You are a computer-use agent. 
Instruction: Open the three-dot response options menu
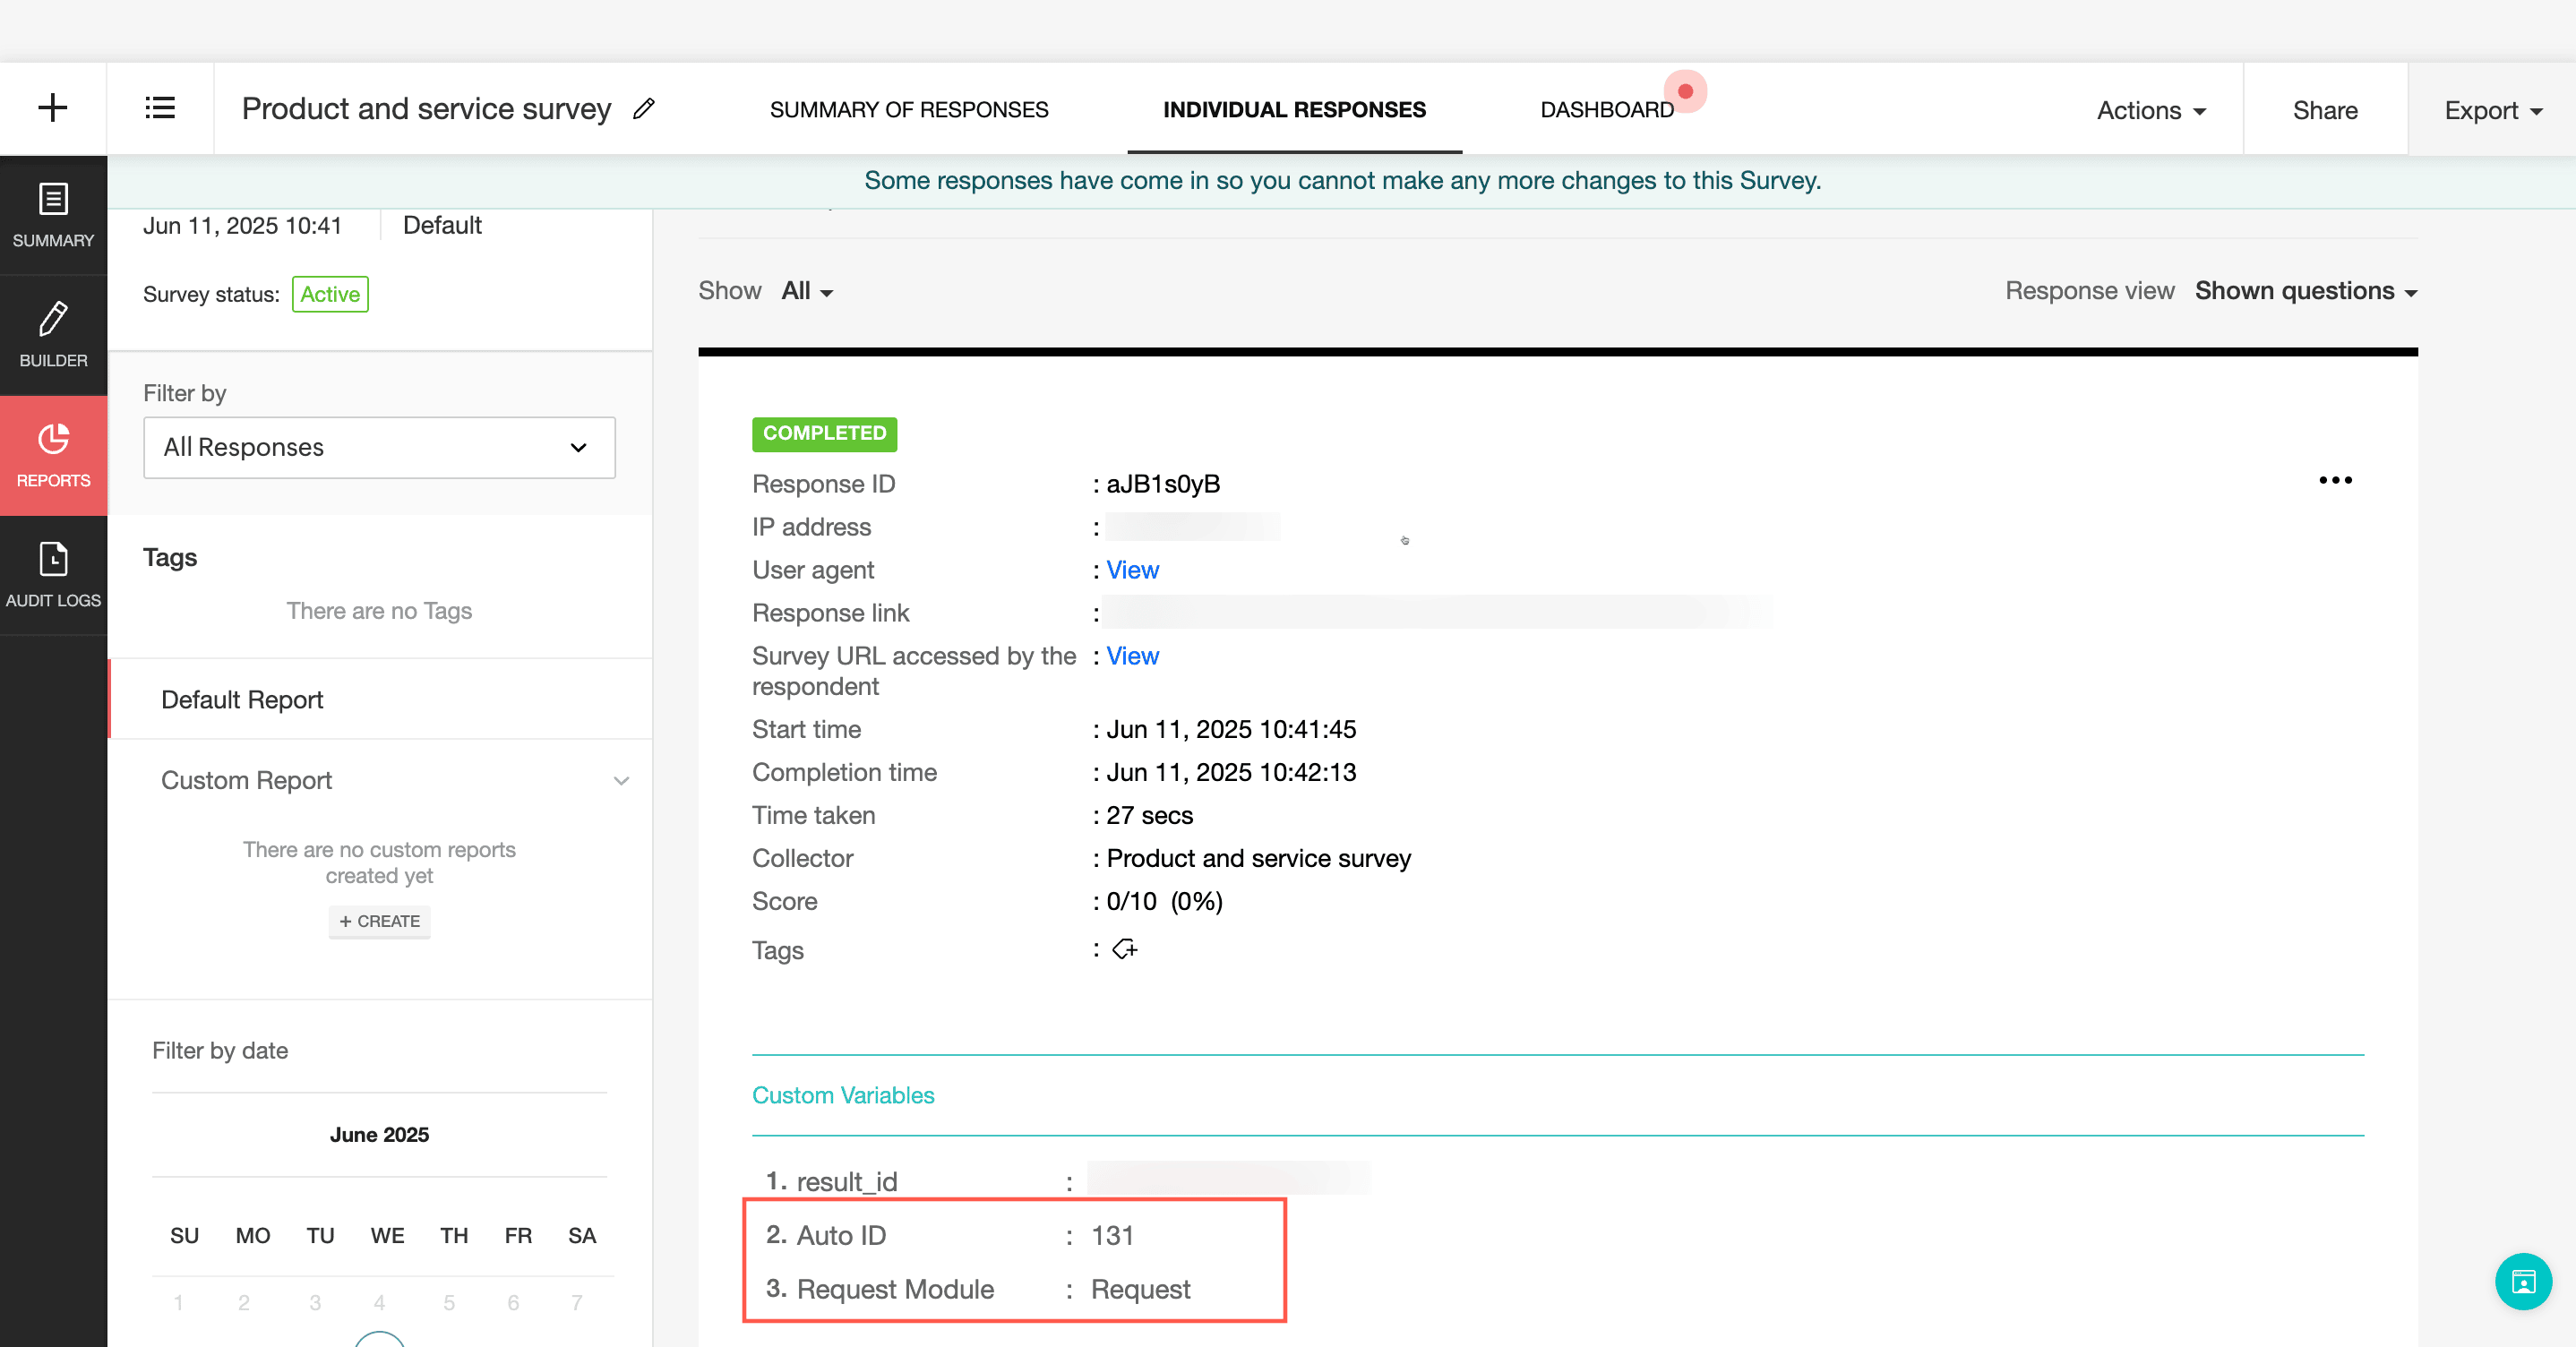tap(2335, 480)
